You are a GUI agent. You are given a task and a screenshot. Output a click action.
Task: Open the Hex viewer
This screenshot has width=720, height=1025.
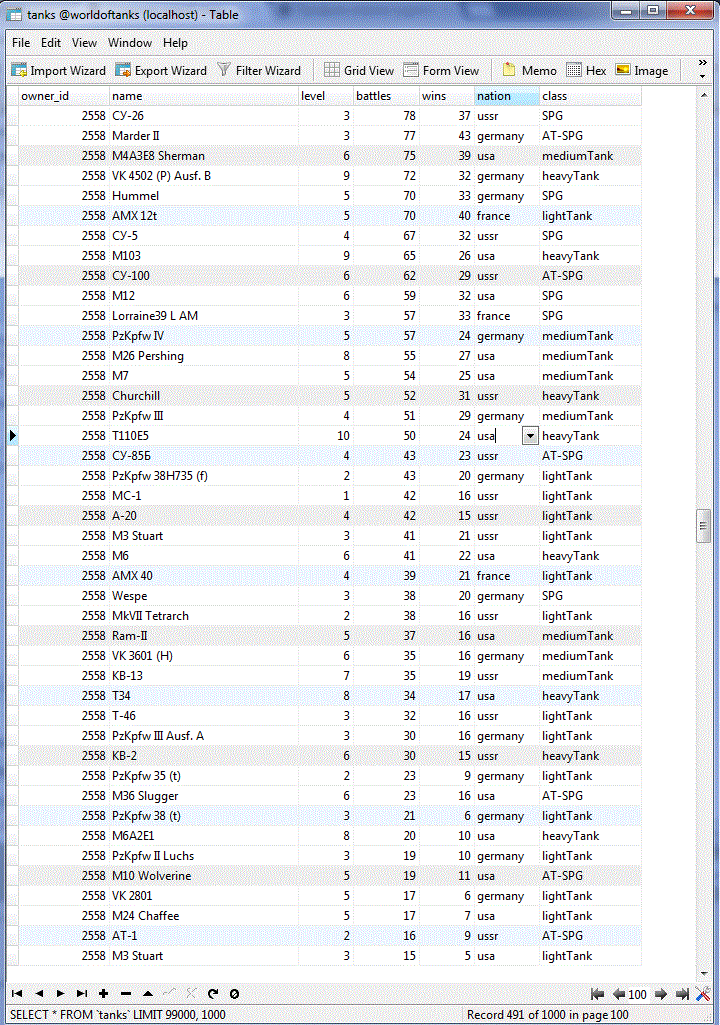point(586,70)
